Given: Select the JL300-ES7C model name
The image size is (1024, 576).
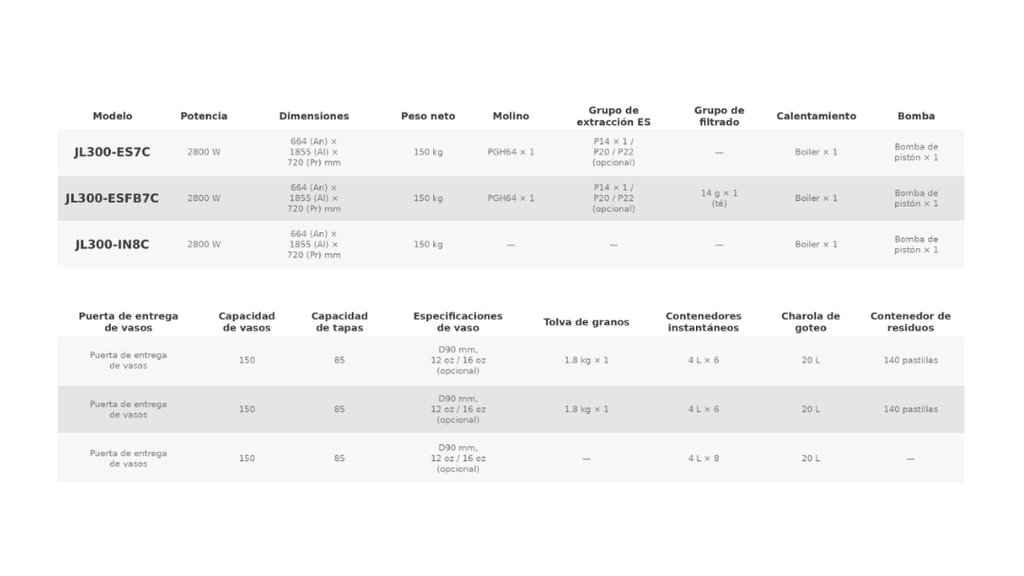Looking at the screenshot, I should pyautogui.click(x=112, y=152).
